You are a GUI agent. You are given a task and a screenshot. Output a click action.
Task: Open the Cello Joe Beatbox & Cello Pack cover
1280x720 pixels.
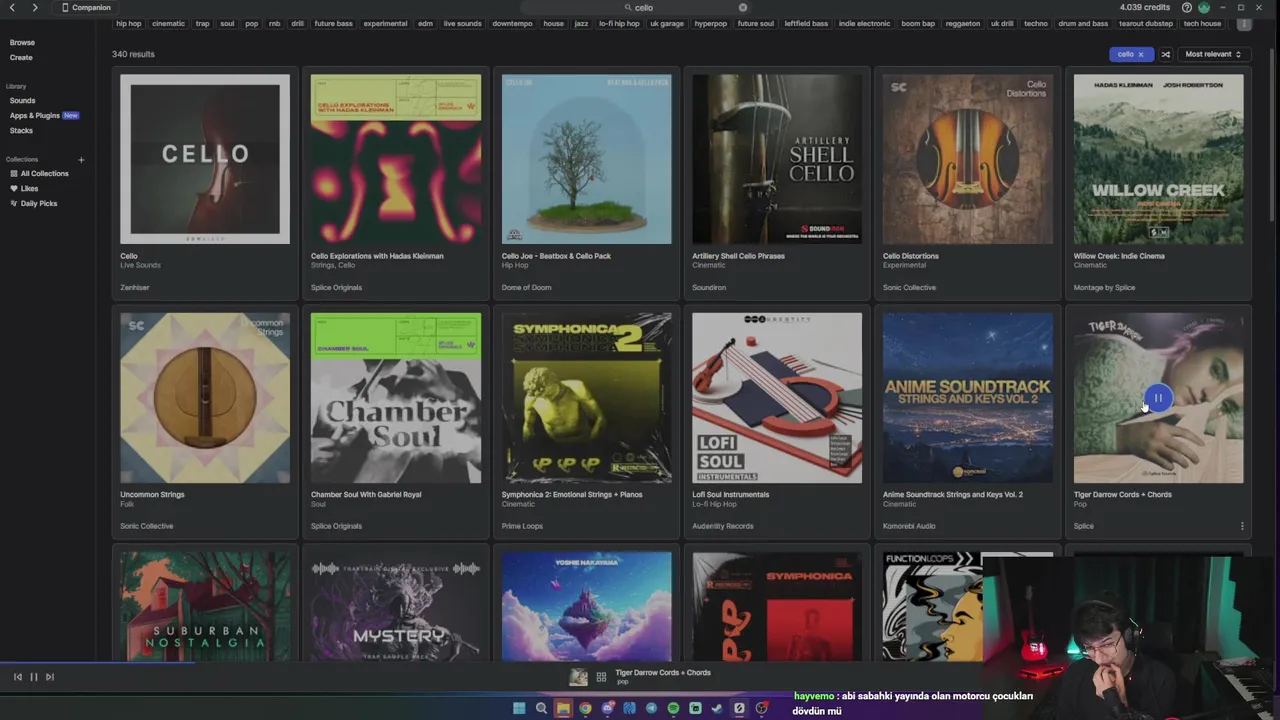587,159
